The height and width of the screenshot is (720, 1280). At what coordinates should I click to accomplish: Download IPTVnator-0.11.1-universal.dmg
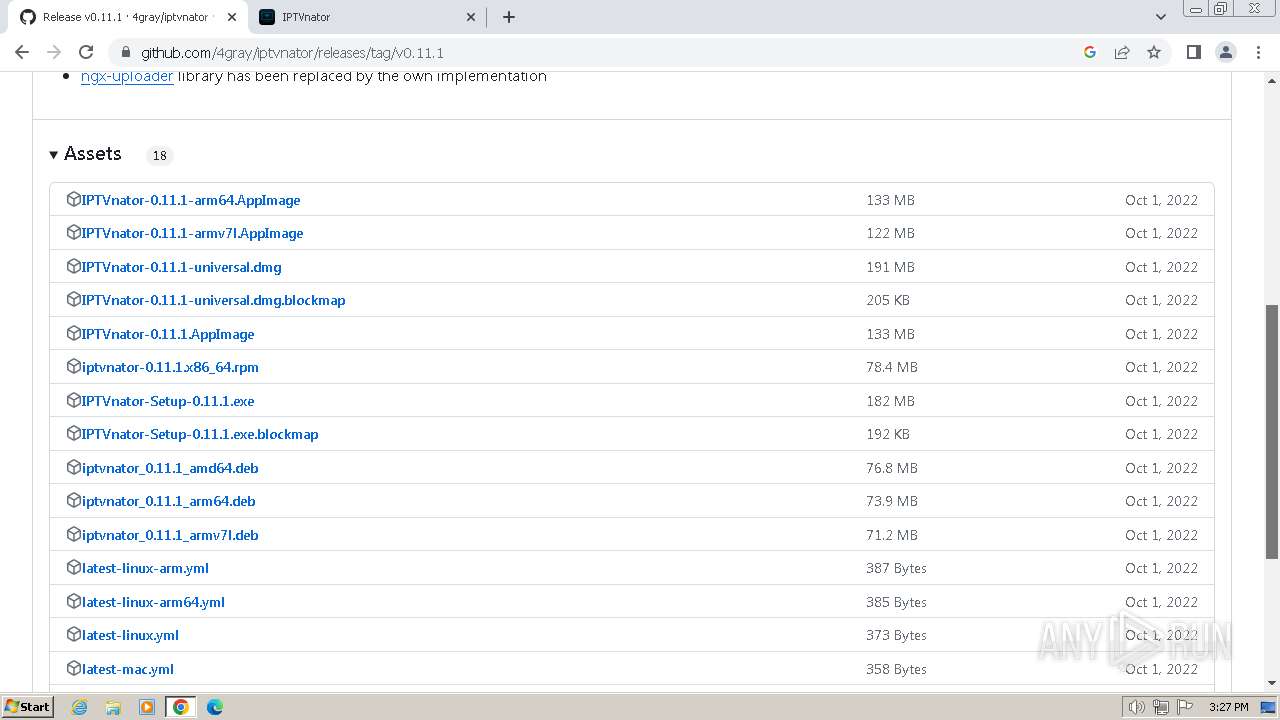pos(181,267)
